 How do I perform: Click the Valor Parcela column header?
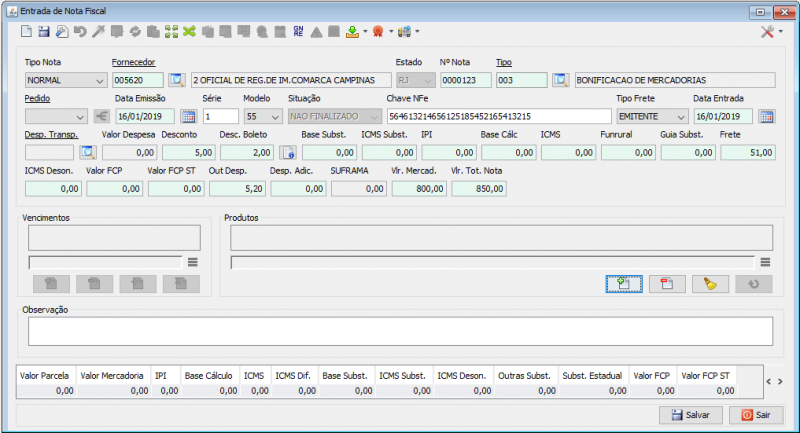[44, 376]
